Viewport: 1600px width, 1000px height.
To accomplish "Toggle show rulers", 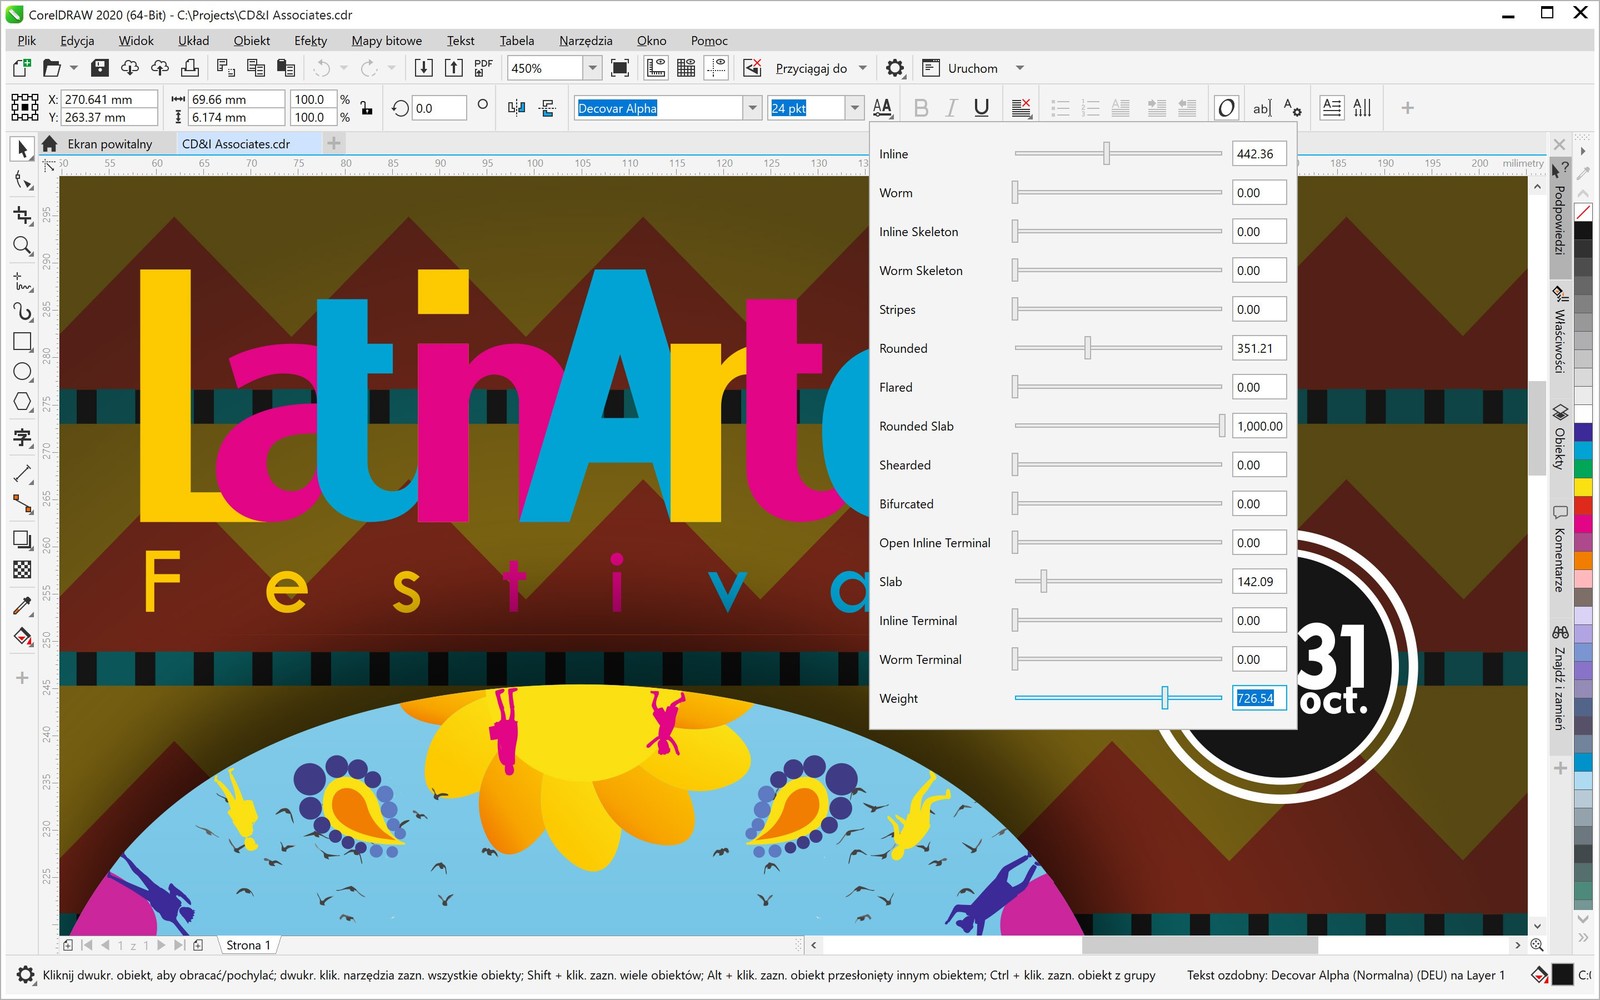I will click(x=656, y=68).
